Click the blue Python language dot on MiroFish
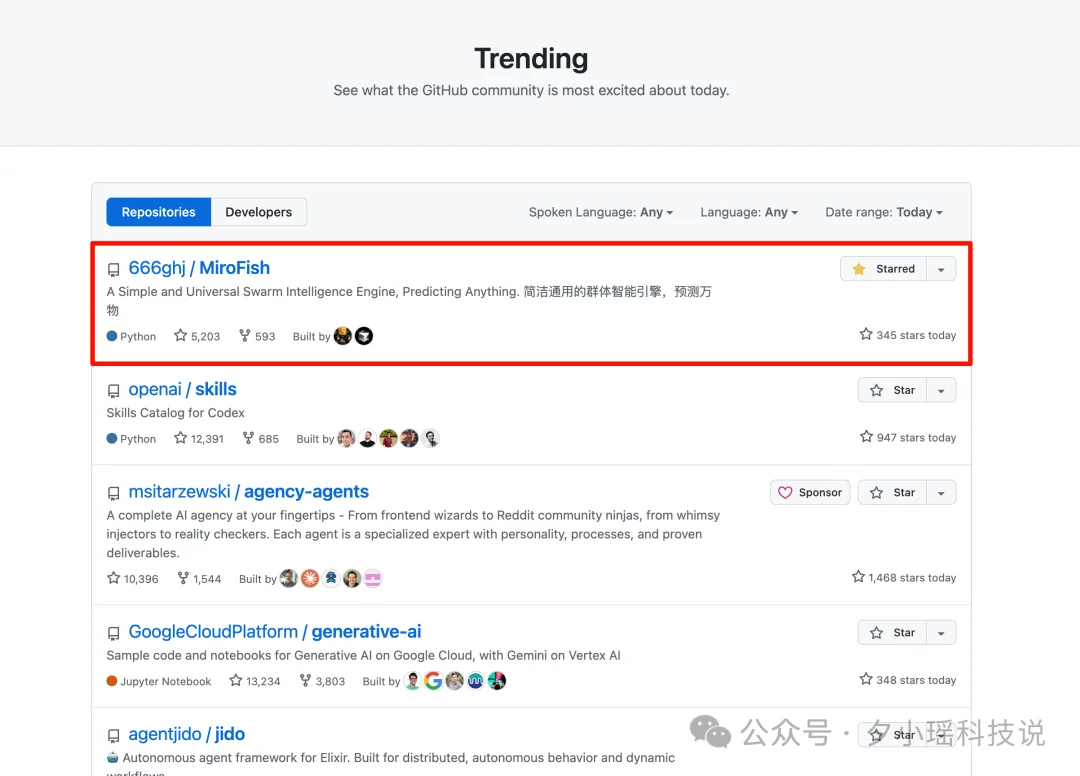 coord(112,336)
